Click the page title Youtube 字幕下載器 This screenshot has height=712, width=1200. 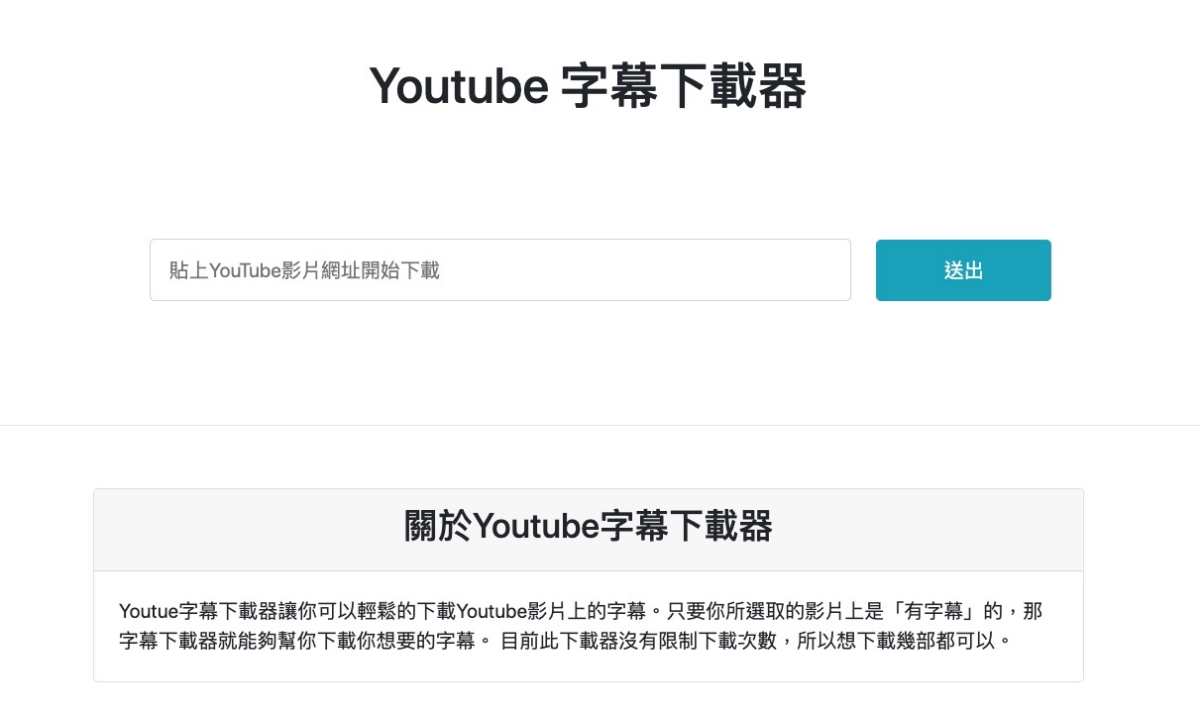pyautogui.click(x=588, y=86)
